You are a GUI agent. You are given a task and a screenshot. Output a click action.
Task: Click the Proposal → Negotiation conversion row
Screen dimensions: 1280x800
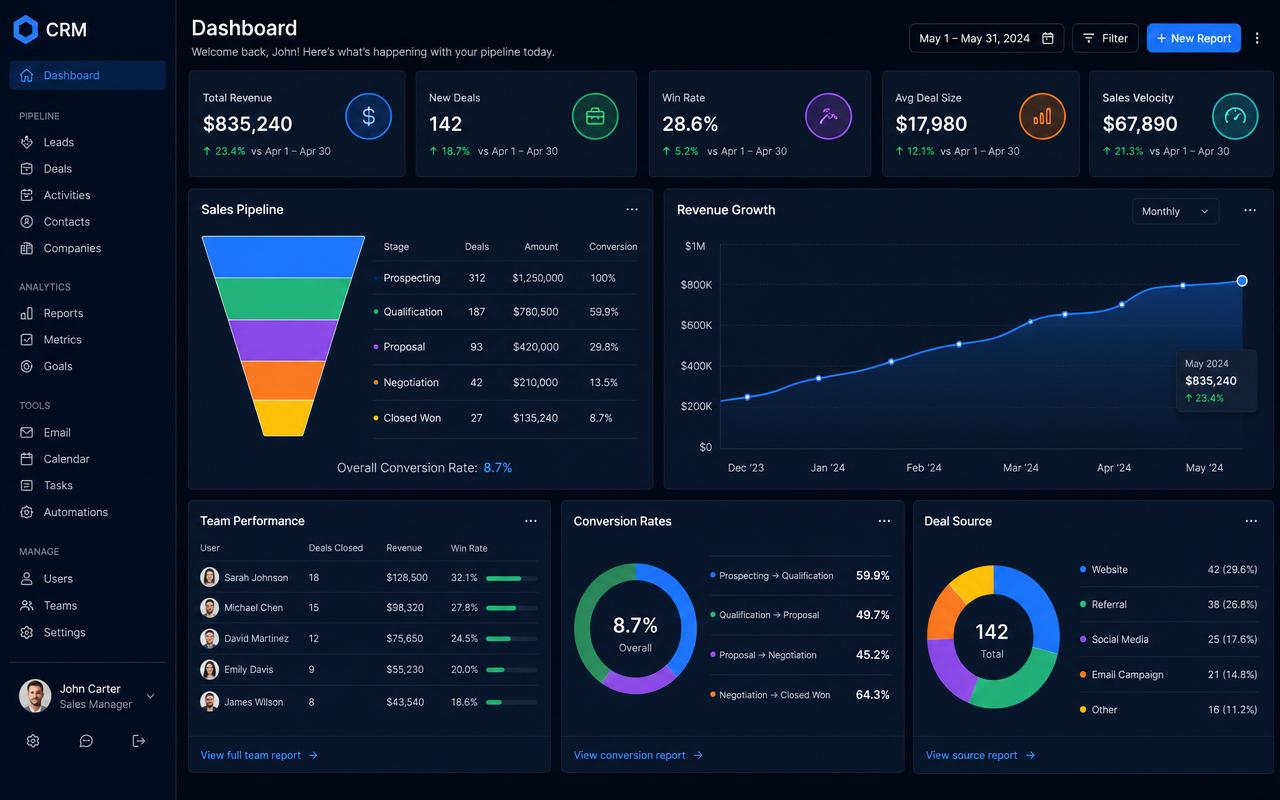click(800, 655)
